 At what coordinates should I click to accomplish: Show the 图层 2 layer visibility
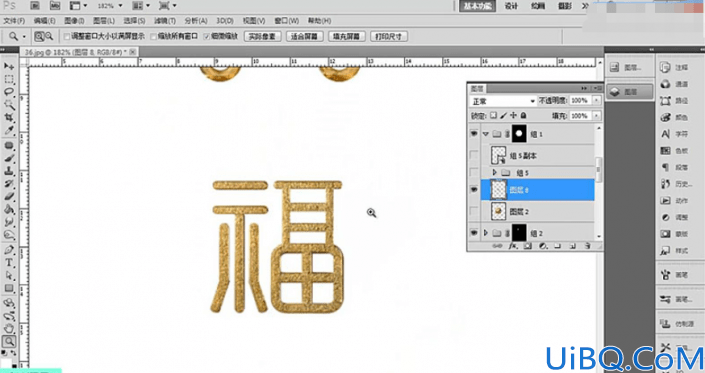tap(474, 211)
